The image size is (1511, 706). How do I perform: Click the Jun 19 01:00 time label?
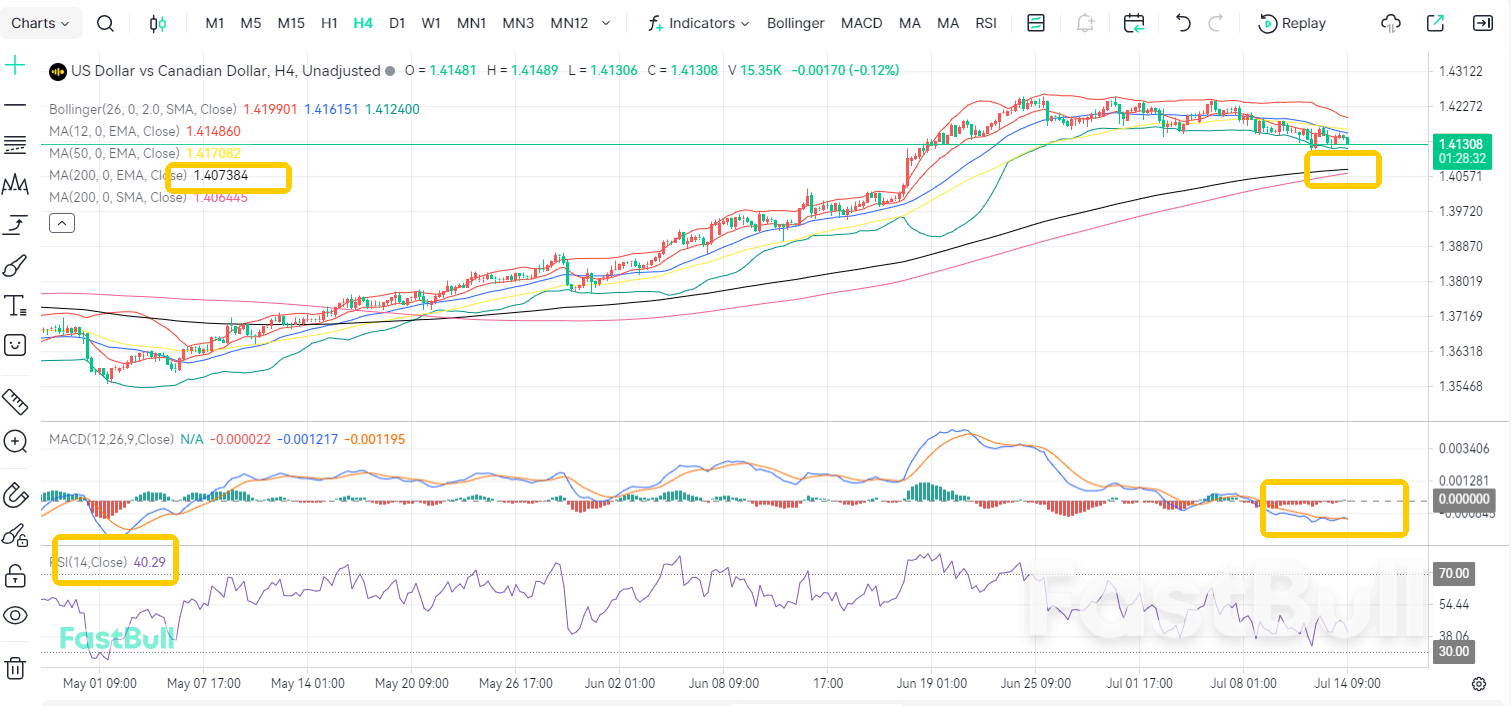click(932, 684)
